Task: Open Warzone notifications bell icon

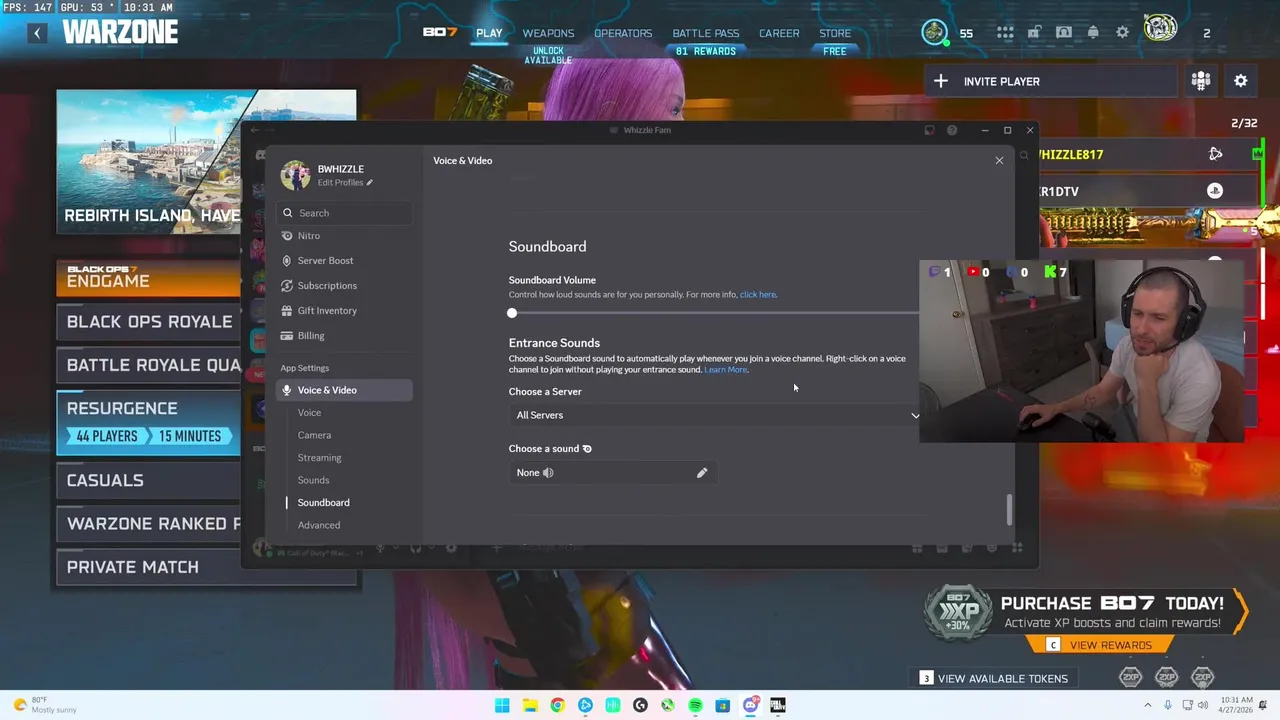Action: tap(1093, 33)
